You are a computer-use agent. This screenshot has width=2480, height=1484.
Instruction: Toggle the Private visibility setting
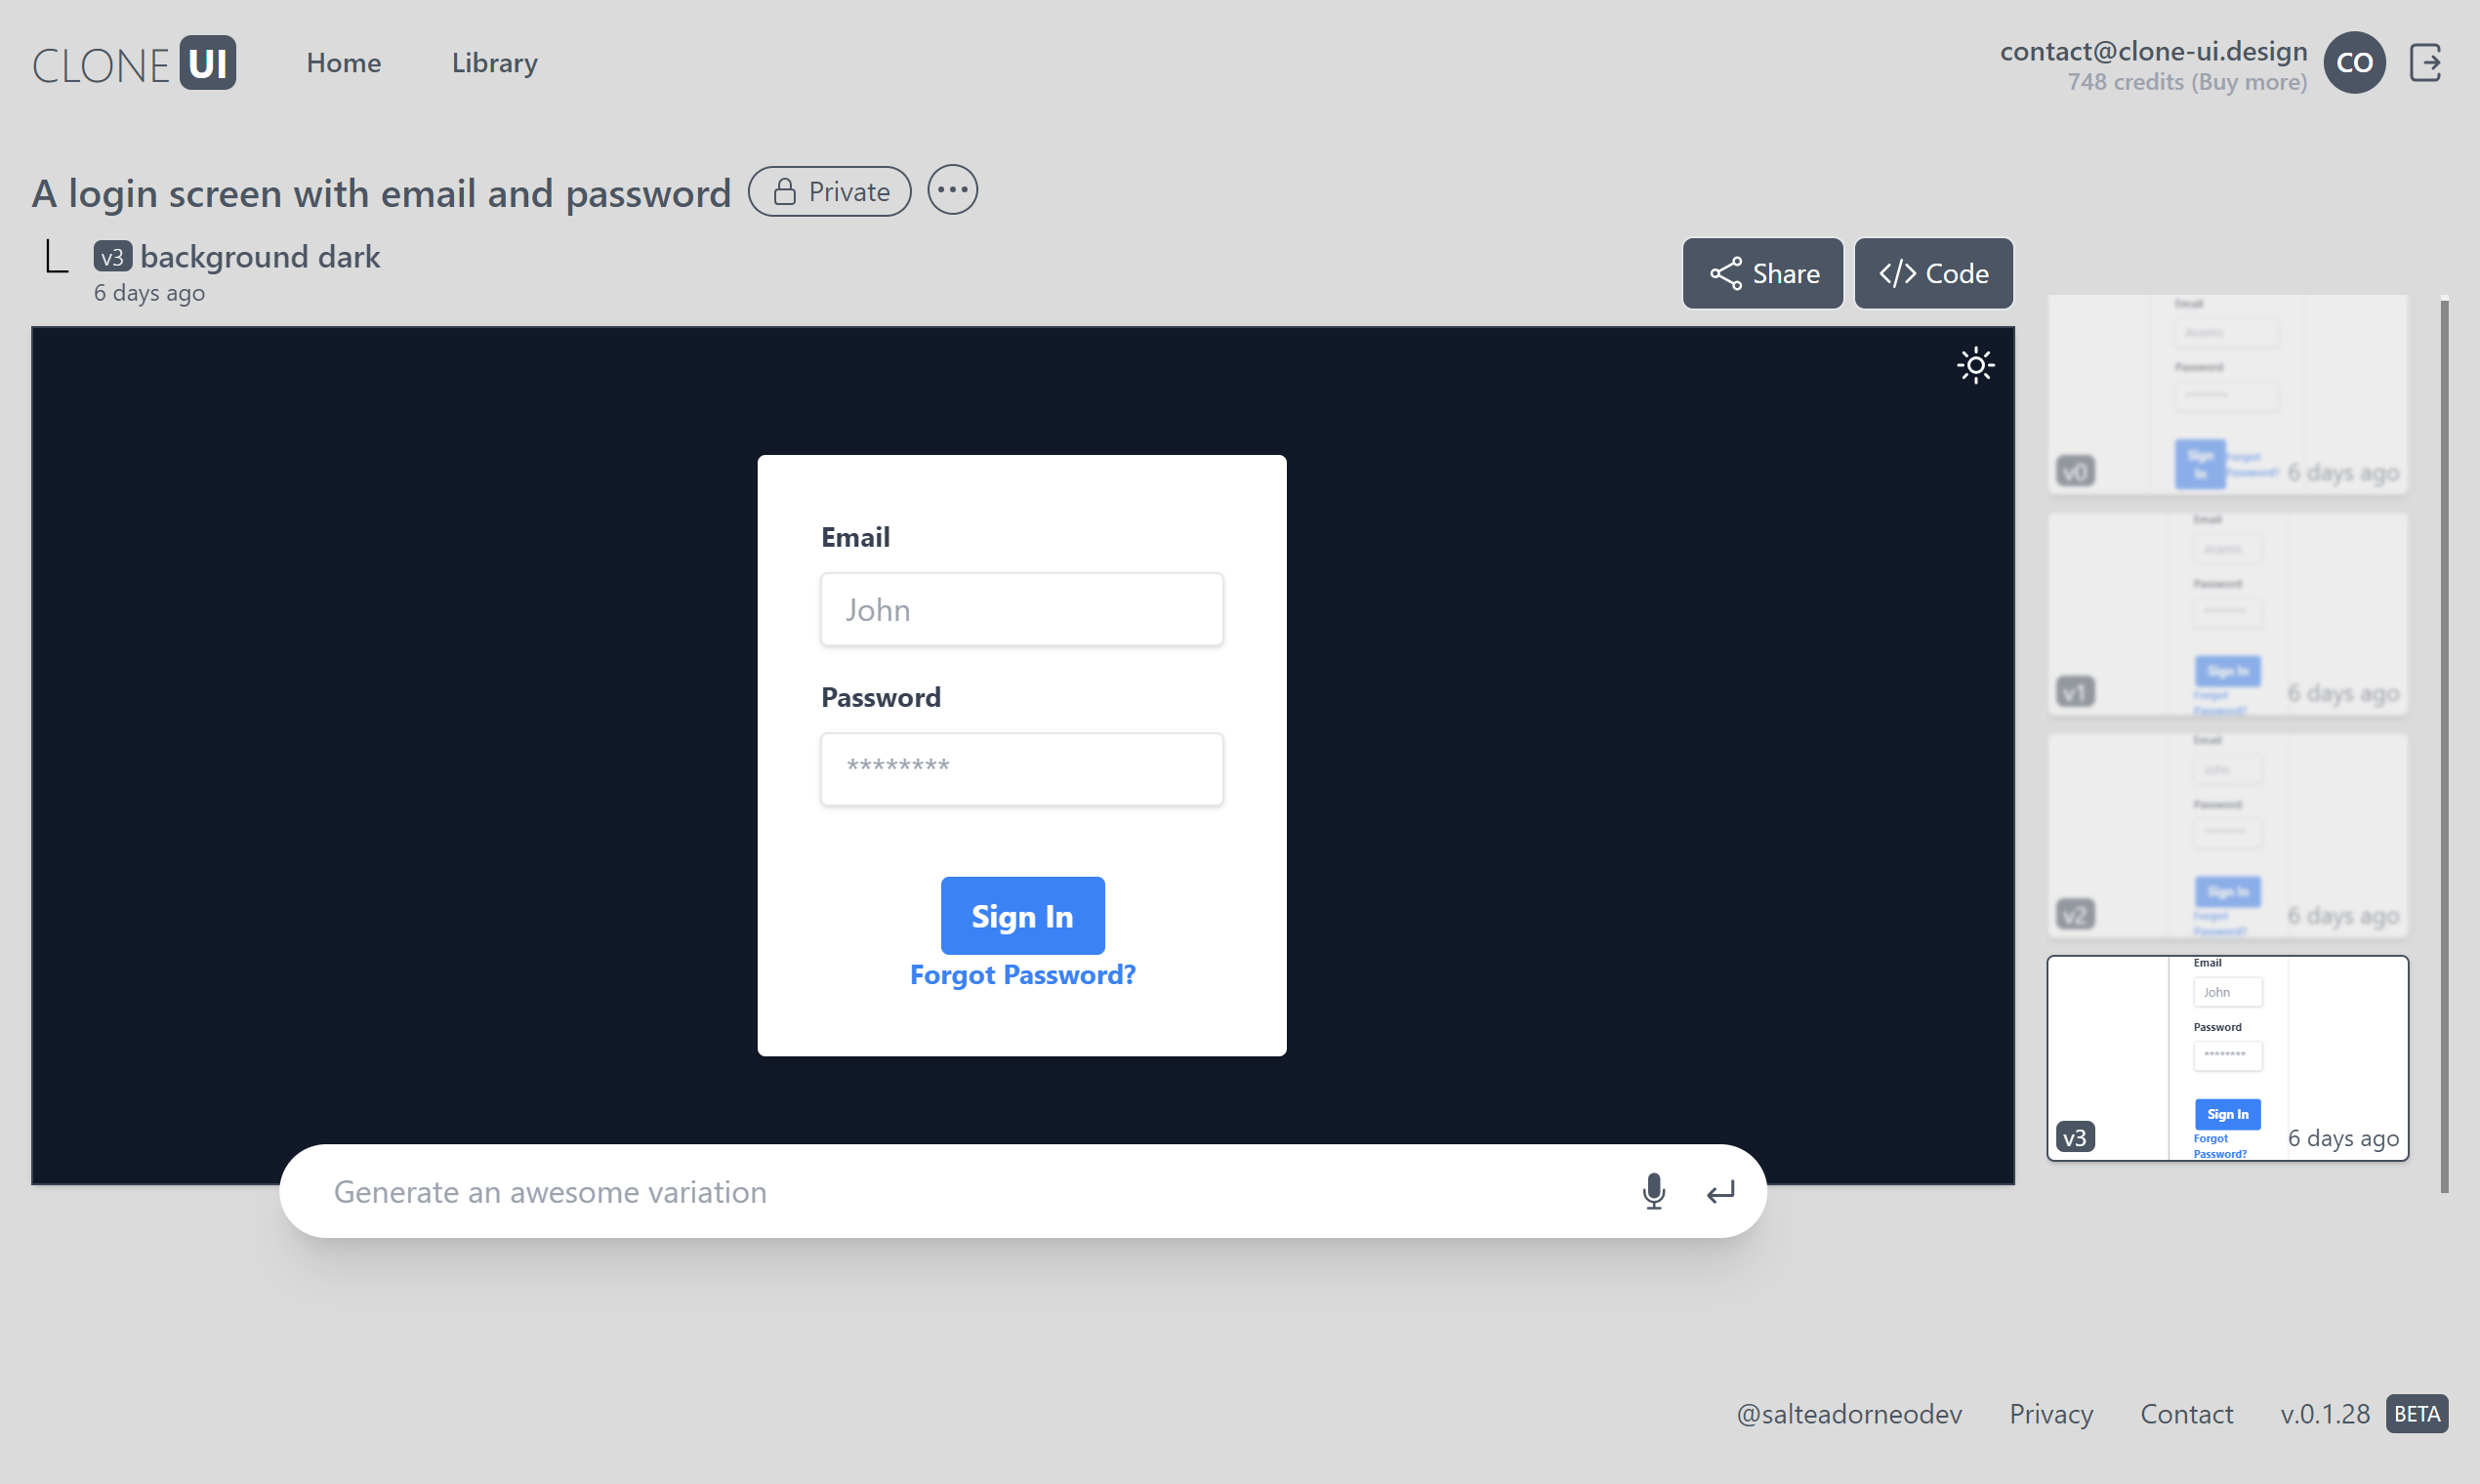point(828,190)
